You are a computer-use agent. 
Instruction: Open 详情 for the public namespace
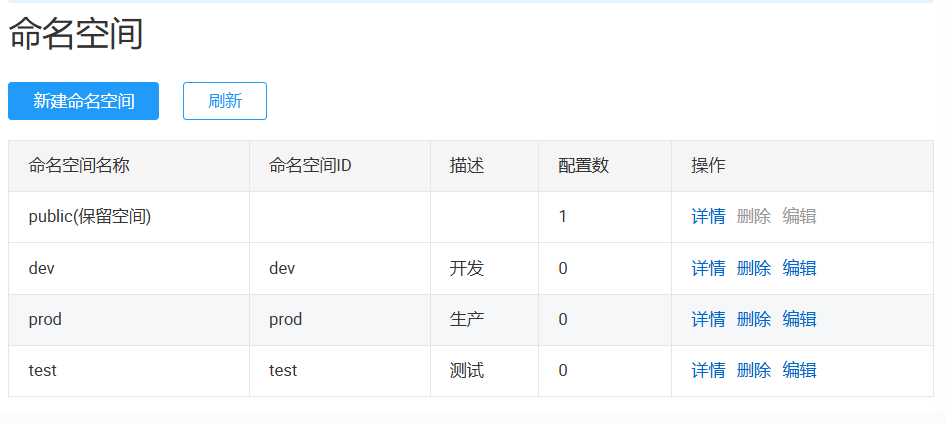pos(708,217)
